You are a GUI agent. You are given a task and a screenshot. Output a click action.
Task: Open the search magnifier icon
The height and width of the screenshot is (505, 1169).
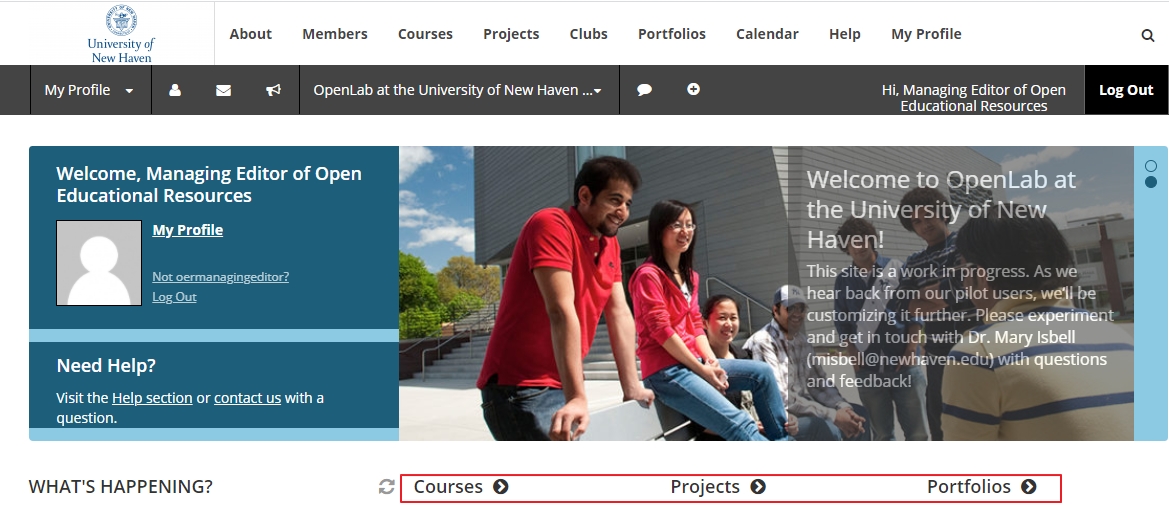point(1147,35)
